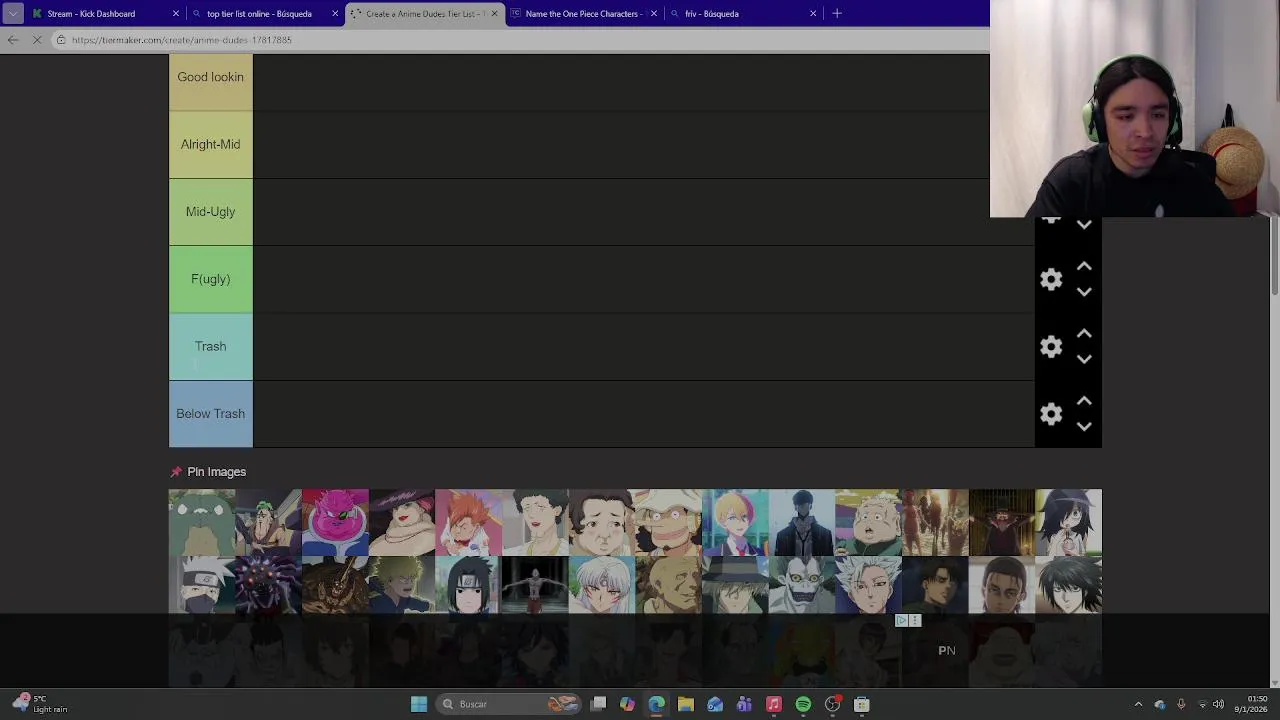
Task: Select the Below Trash tier label
Action: (210, 414)
